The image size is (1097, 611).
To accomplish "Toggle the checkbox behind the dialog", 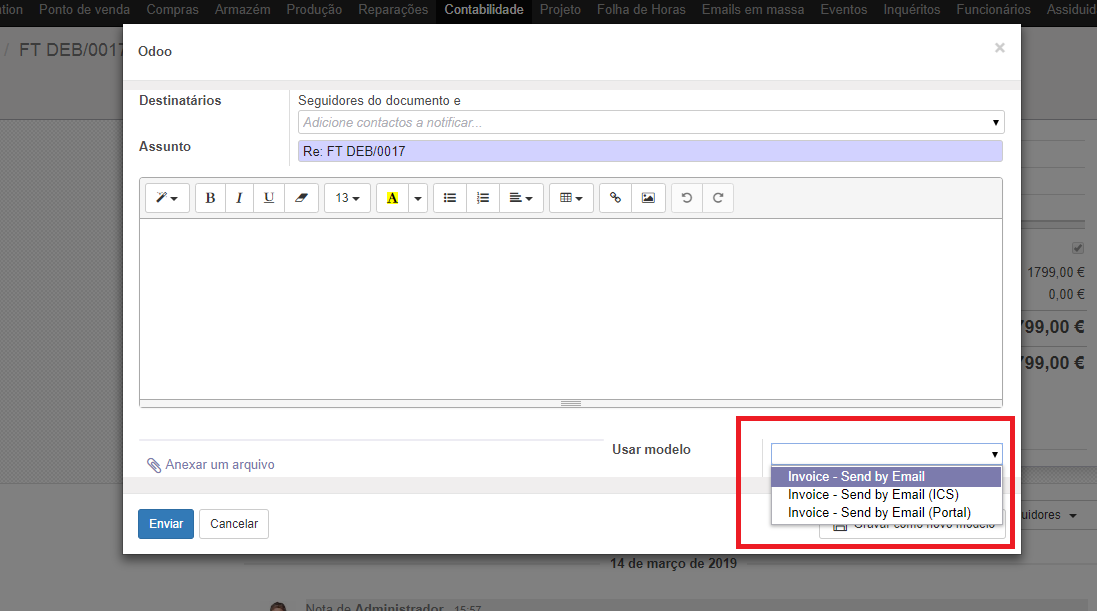I will pyautogui.click(x=1078, y=248).
